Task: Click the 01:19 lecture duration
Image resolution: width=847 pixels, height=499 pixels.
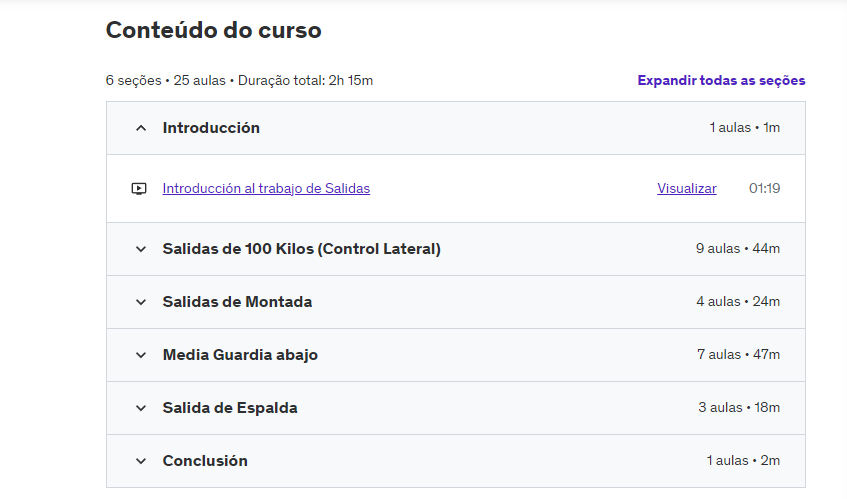Action: pos(764,188)
